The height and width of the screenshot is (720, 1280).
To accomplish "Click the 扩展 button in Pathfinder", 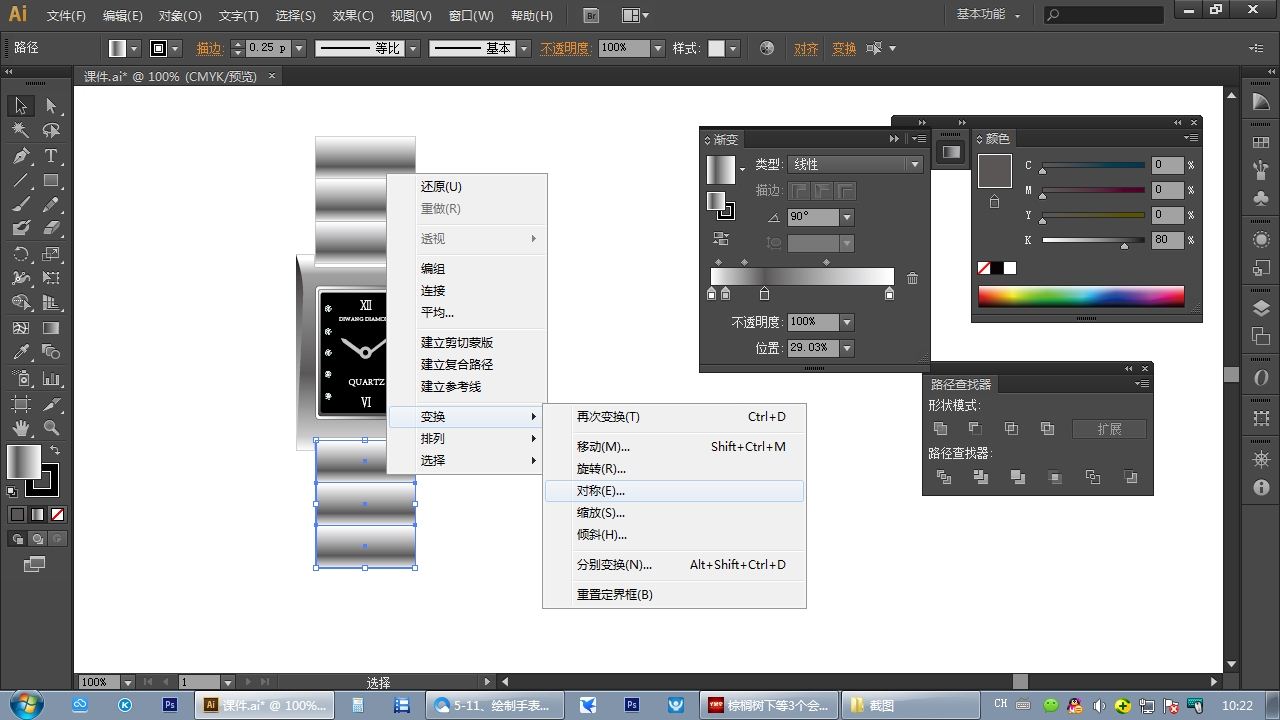I will click(1109, 429).
